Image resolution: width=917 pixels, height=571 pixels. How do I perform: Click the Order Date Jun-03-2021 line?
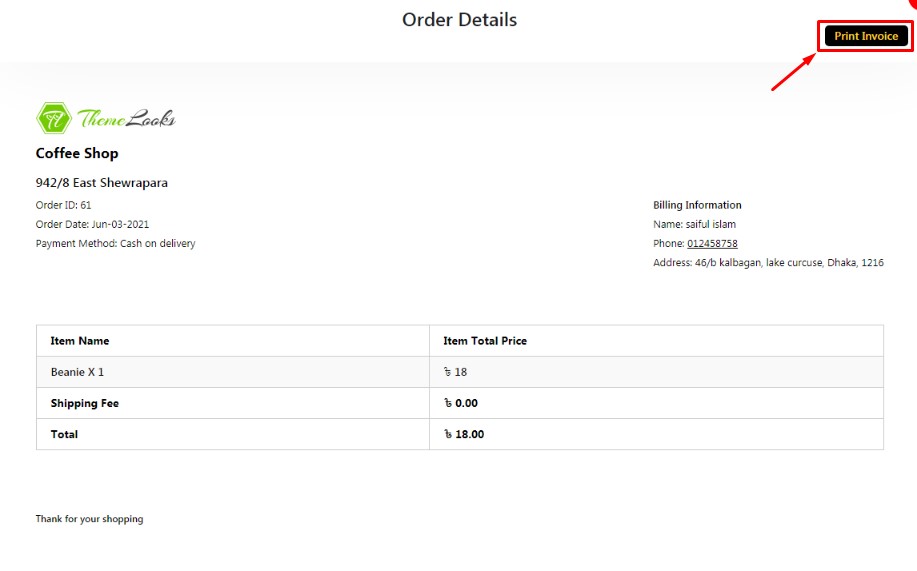pos(92,225)
